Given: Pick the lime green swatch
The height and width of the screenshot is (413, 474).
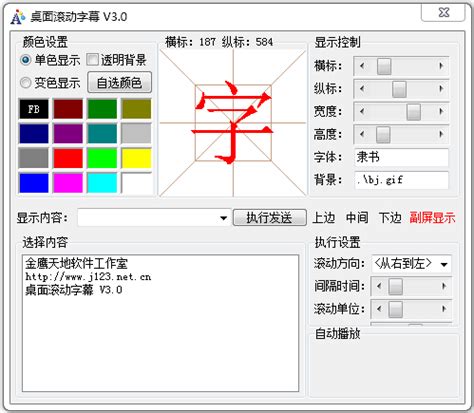Looking at the screenshot, I should pyautogui.click(x=102, y=158).
